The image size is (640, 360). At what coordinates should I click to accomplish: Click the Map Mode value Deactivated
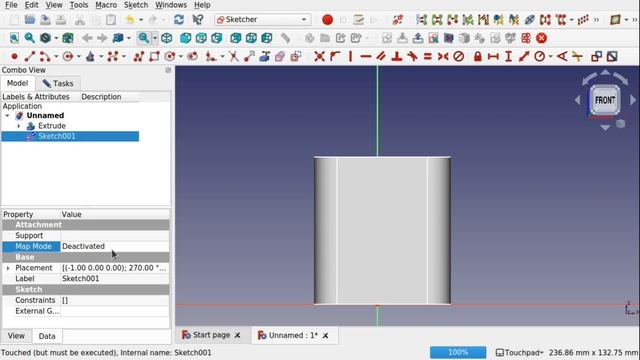tap(115, 247)
